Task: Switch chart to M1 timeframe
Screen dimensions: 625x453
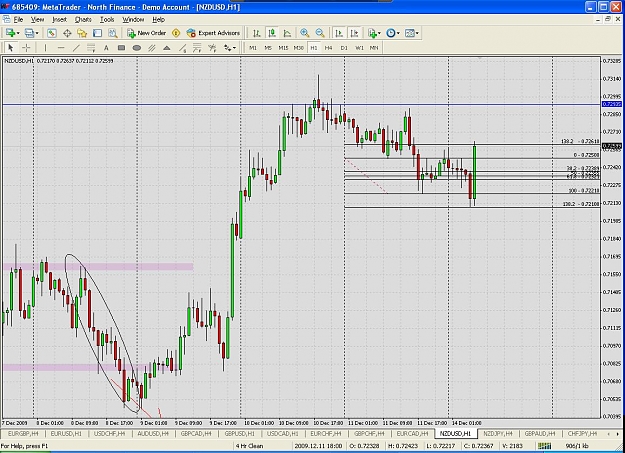Action: pos(253,48)
